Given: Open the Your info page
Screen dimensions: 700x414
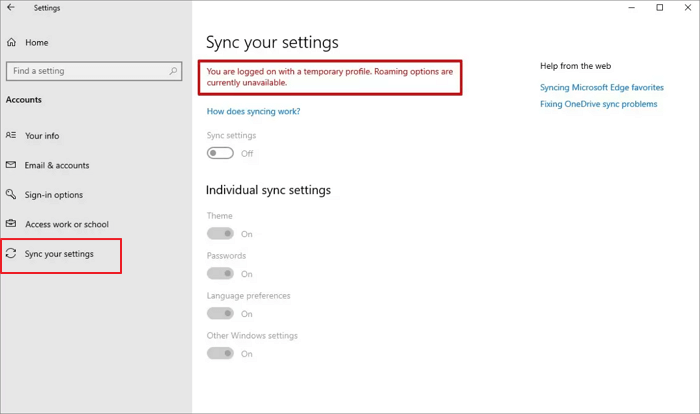Looking at the screenshot, I should point(41,135).
